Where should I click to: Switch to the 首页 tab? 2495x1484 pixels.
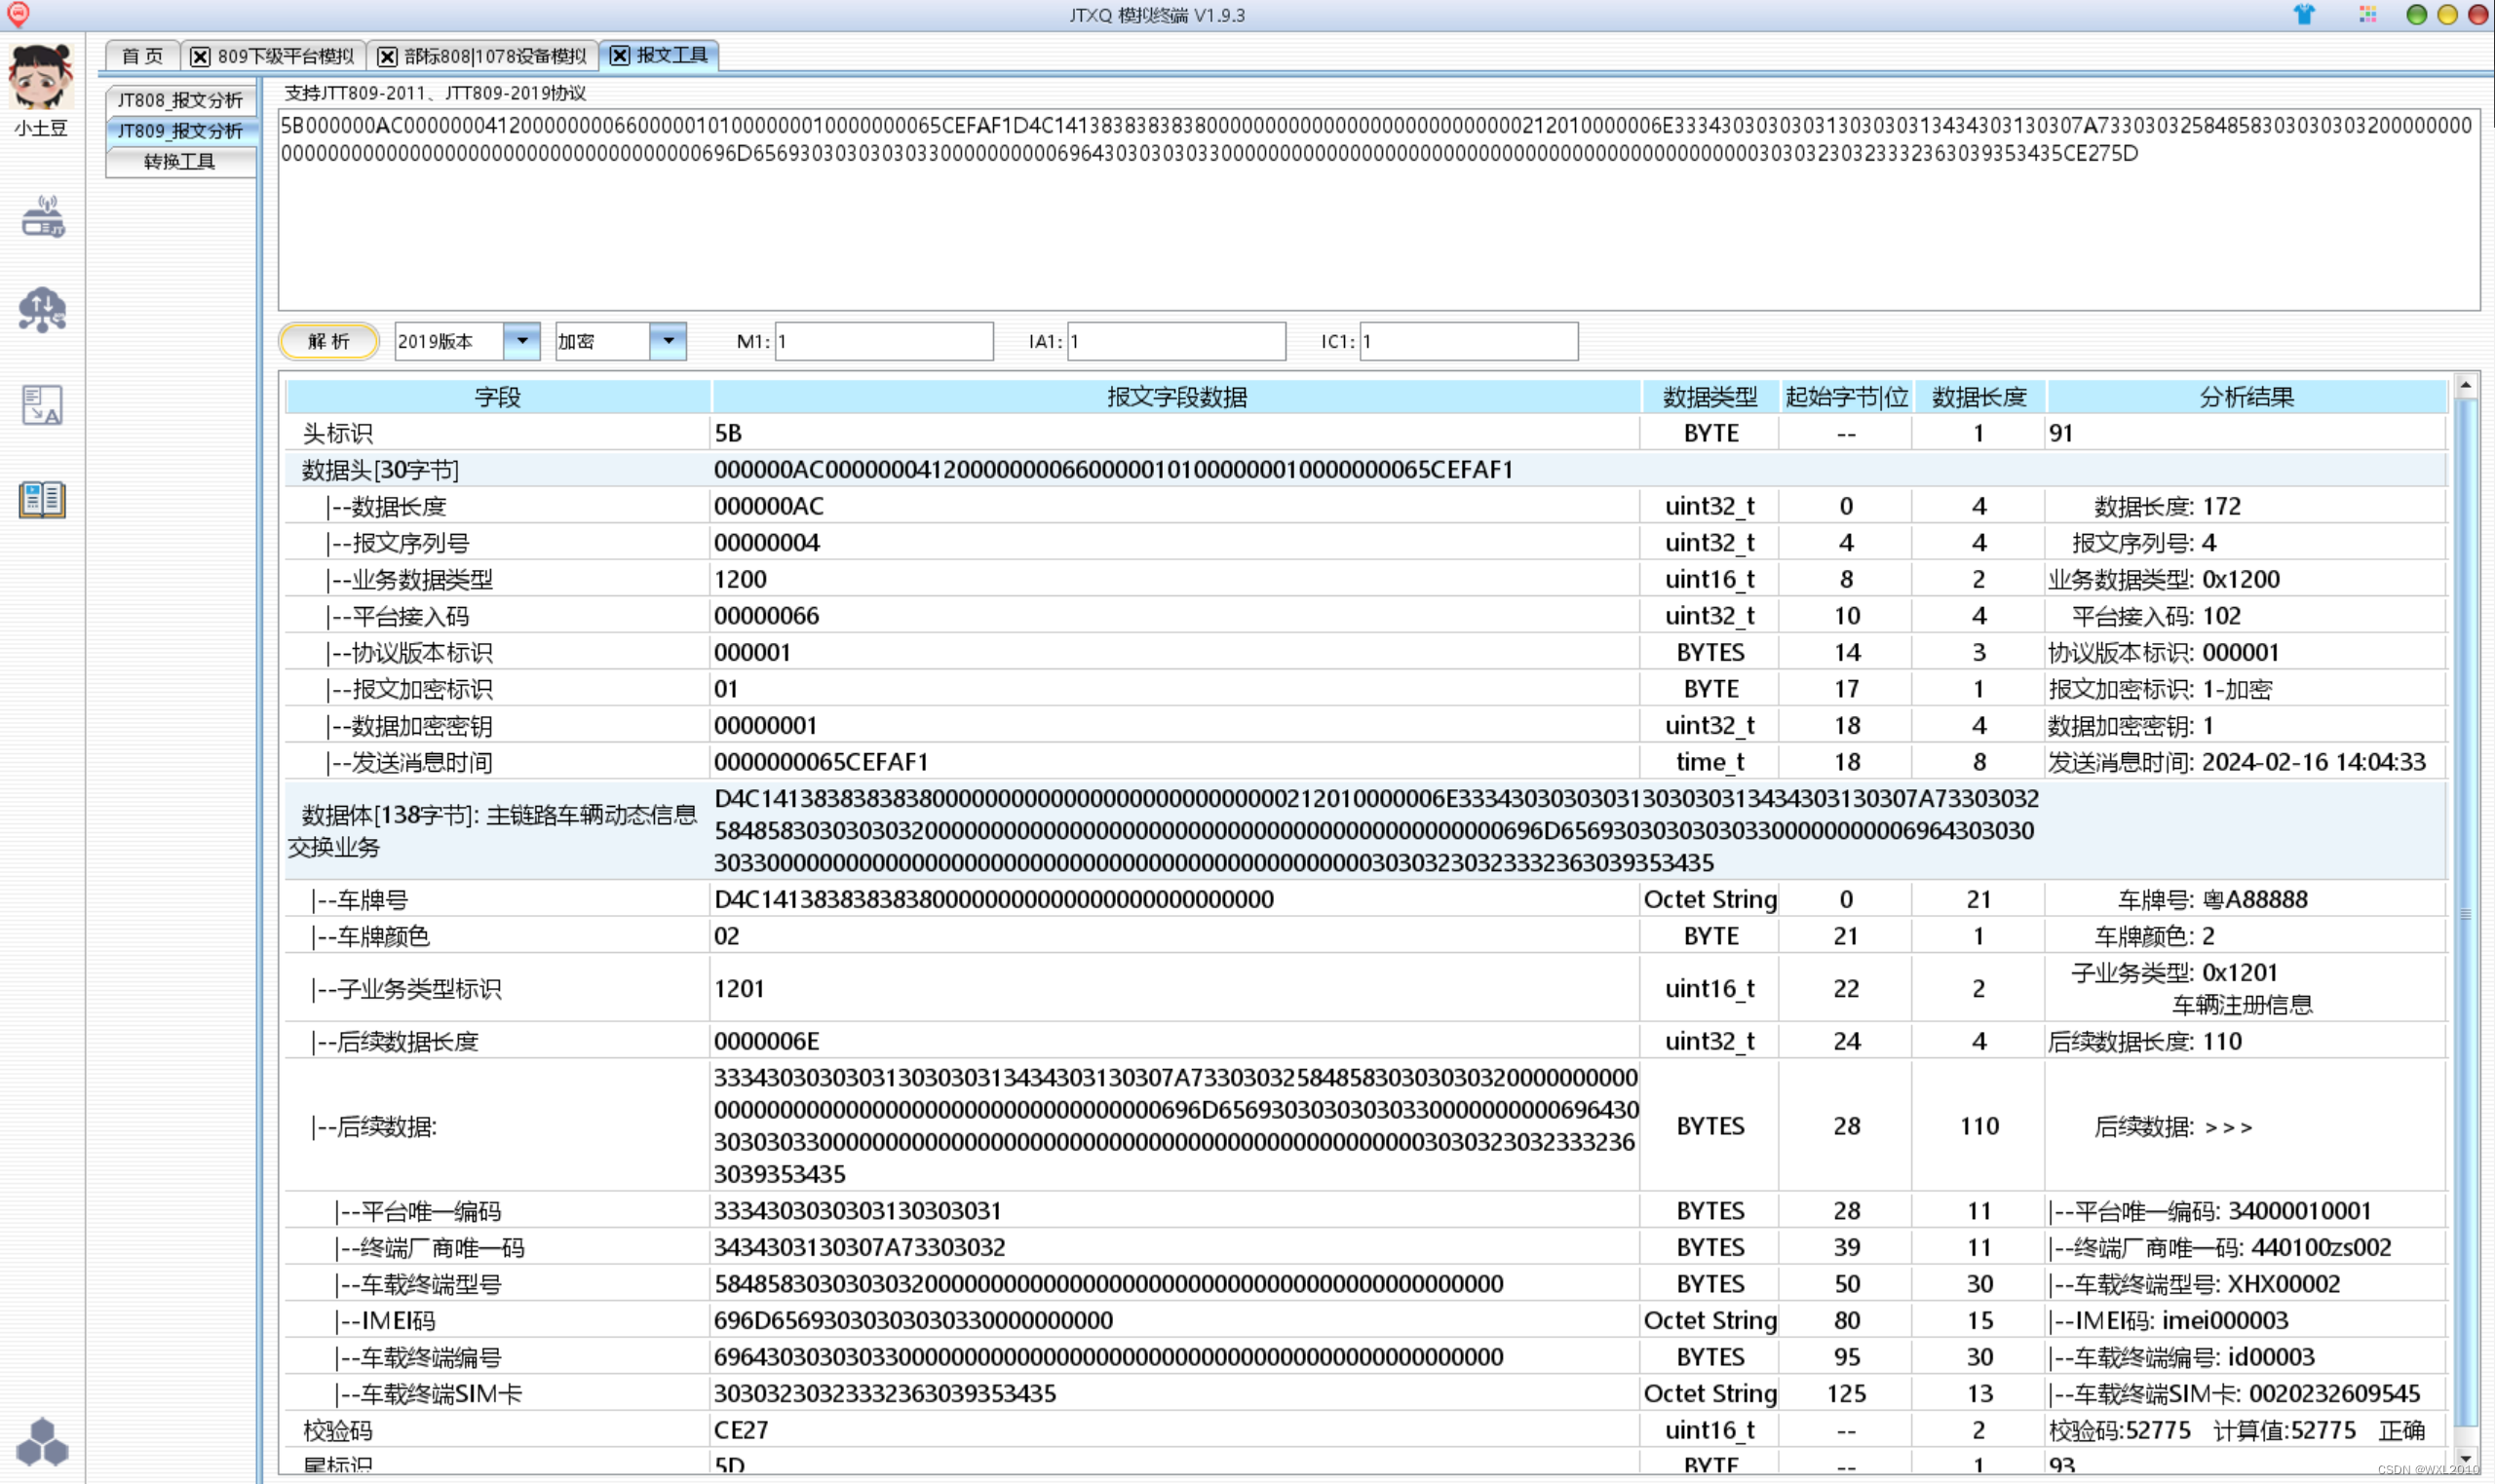click(142, 56)
